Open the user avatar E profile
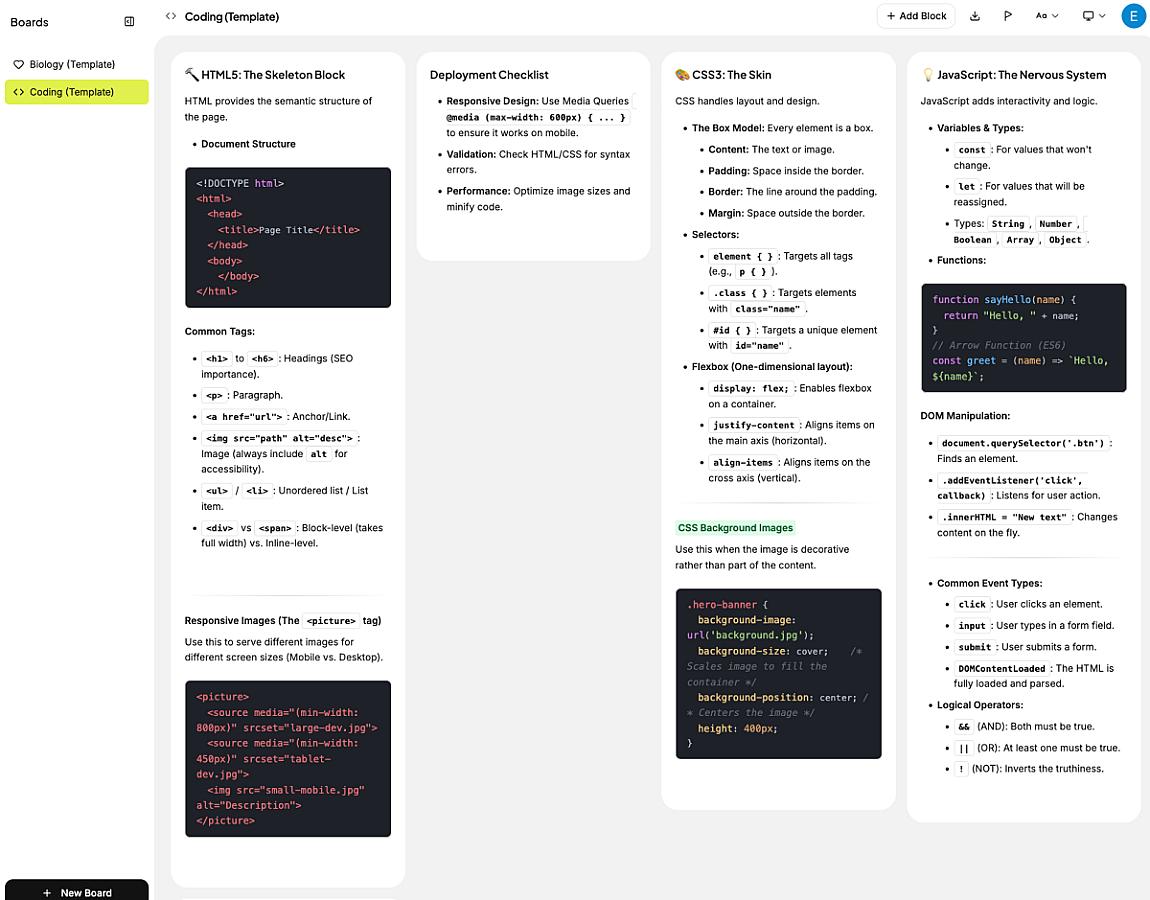The height and width of the screenshot is (900, 1150). pyautogui.click(x=1134, y=16)
